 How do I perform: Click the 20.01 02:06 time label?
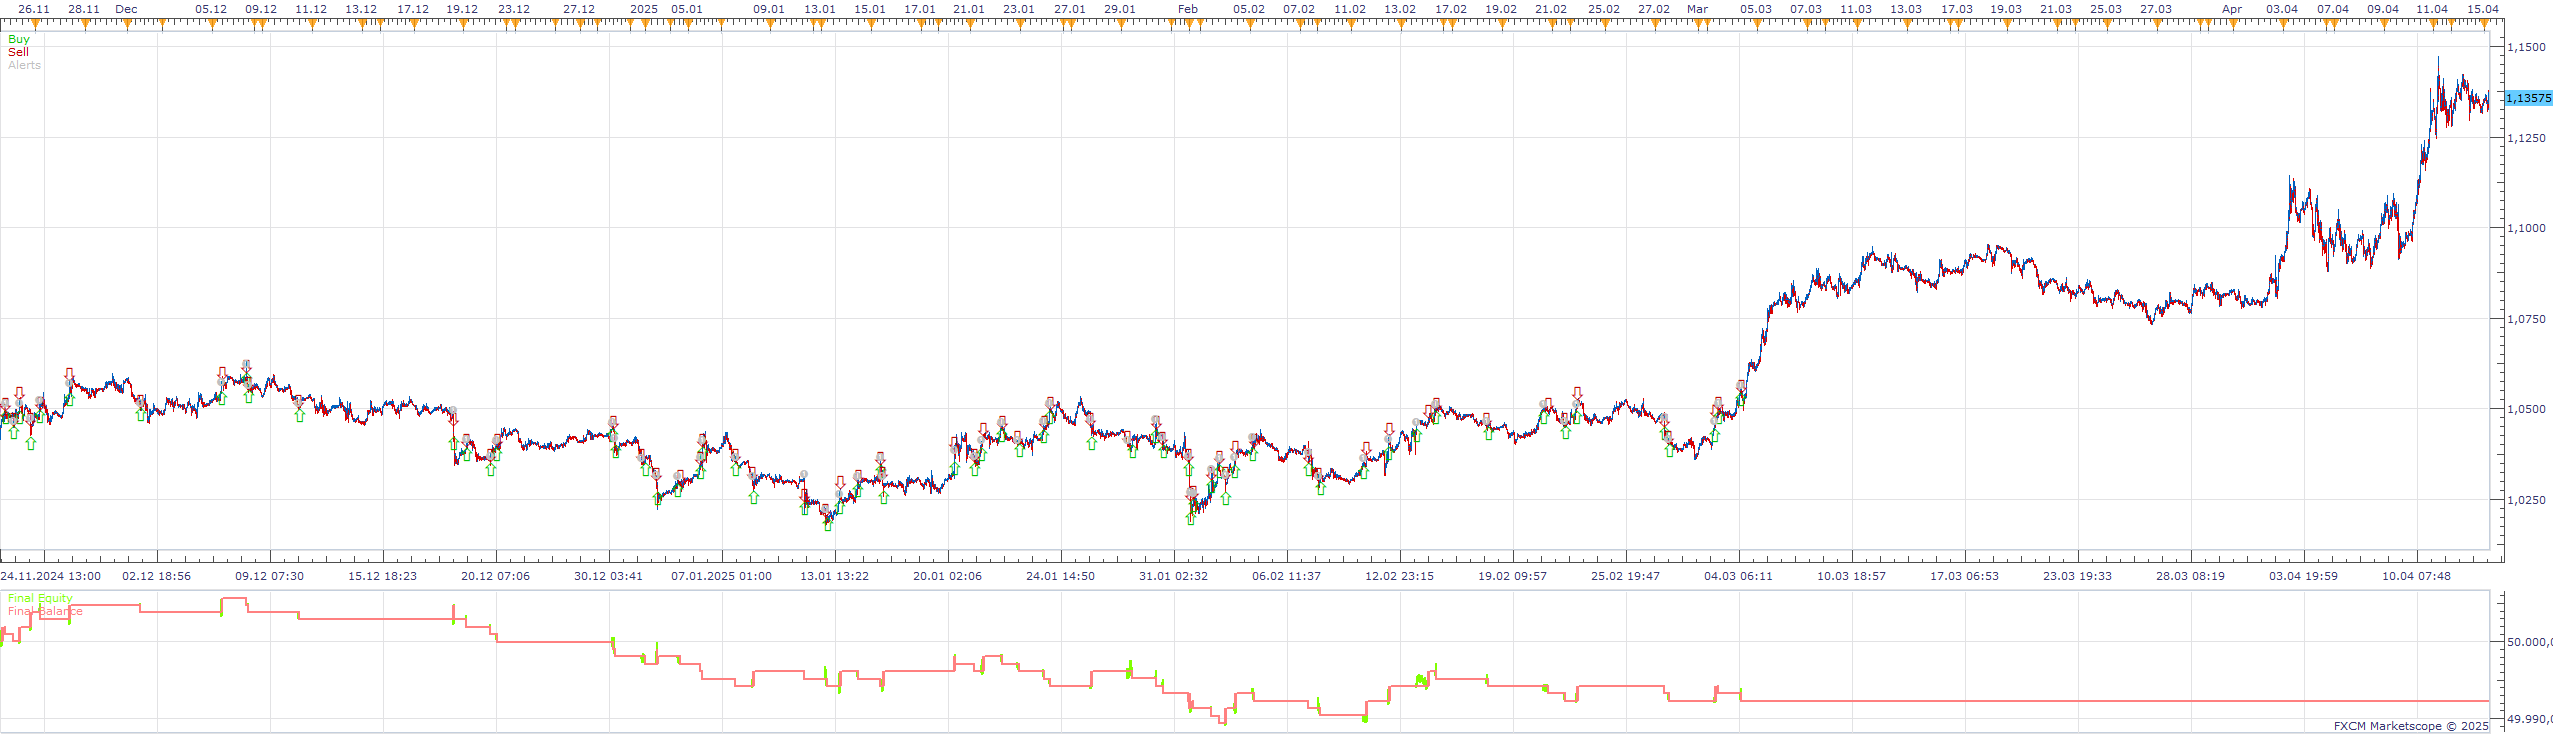(947, 576)
